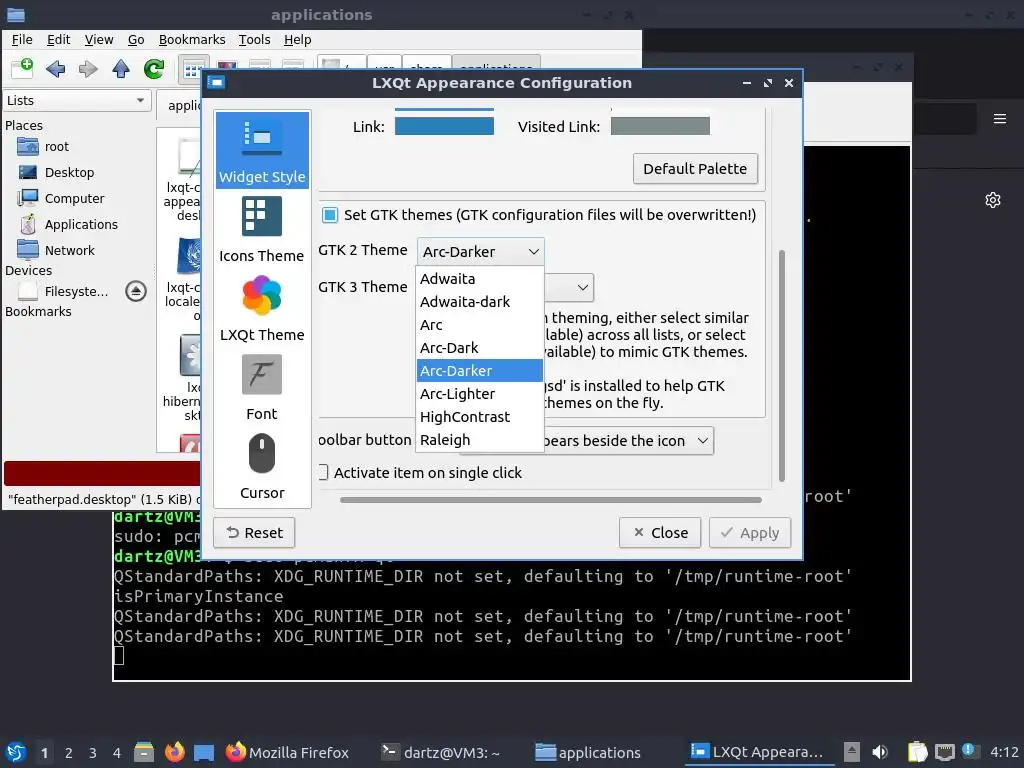1024x768 pixels.
Task: Toggle Activate item on single click
Action: point(323,472)
